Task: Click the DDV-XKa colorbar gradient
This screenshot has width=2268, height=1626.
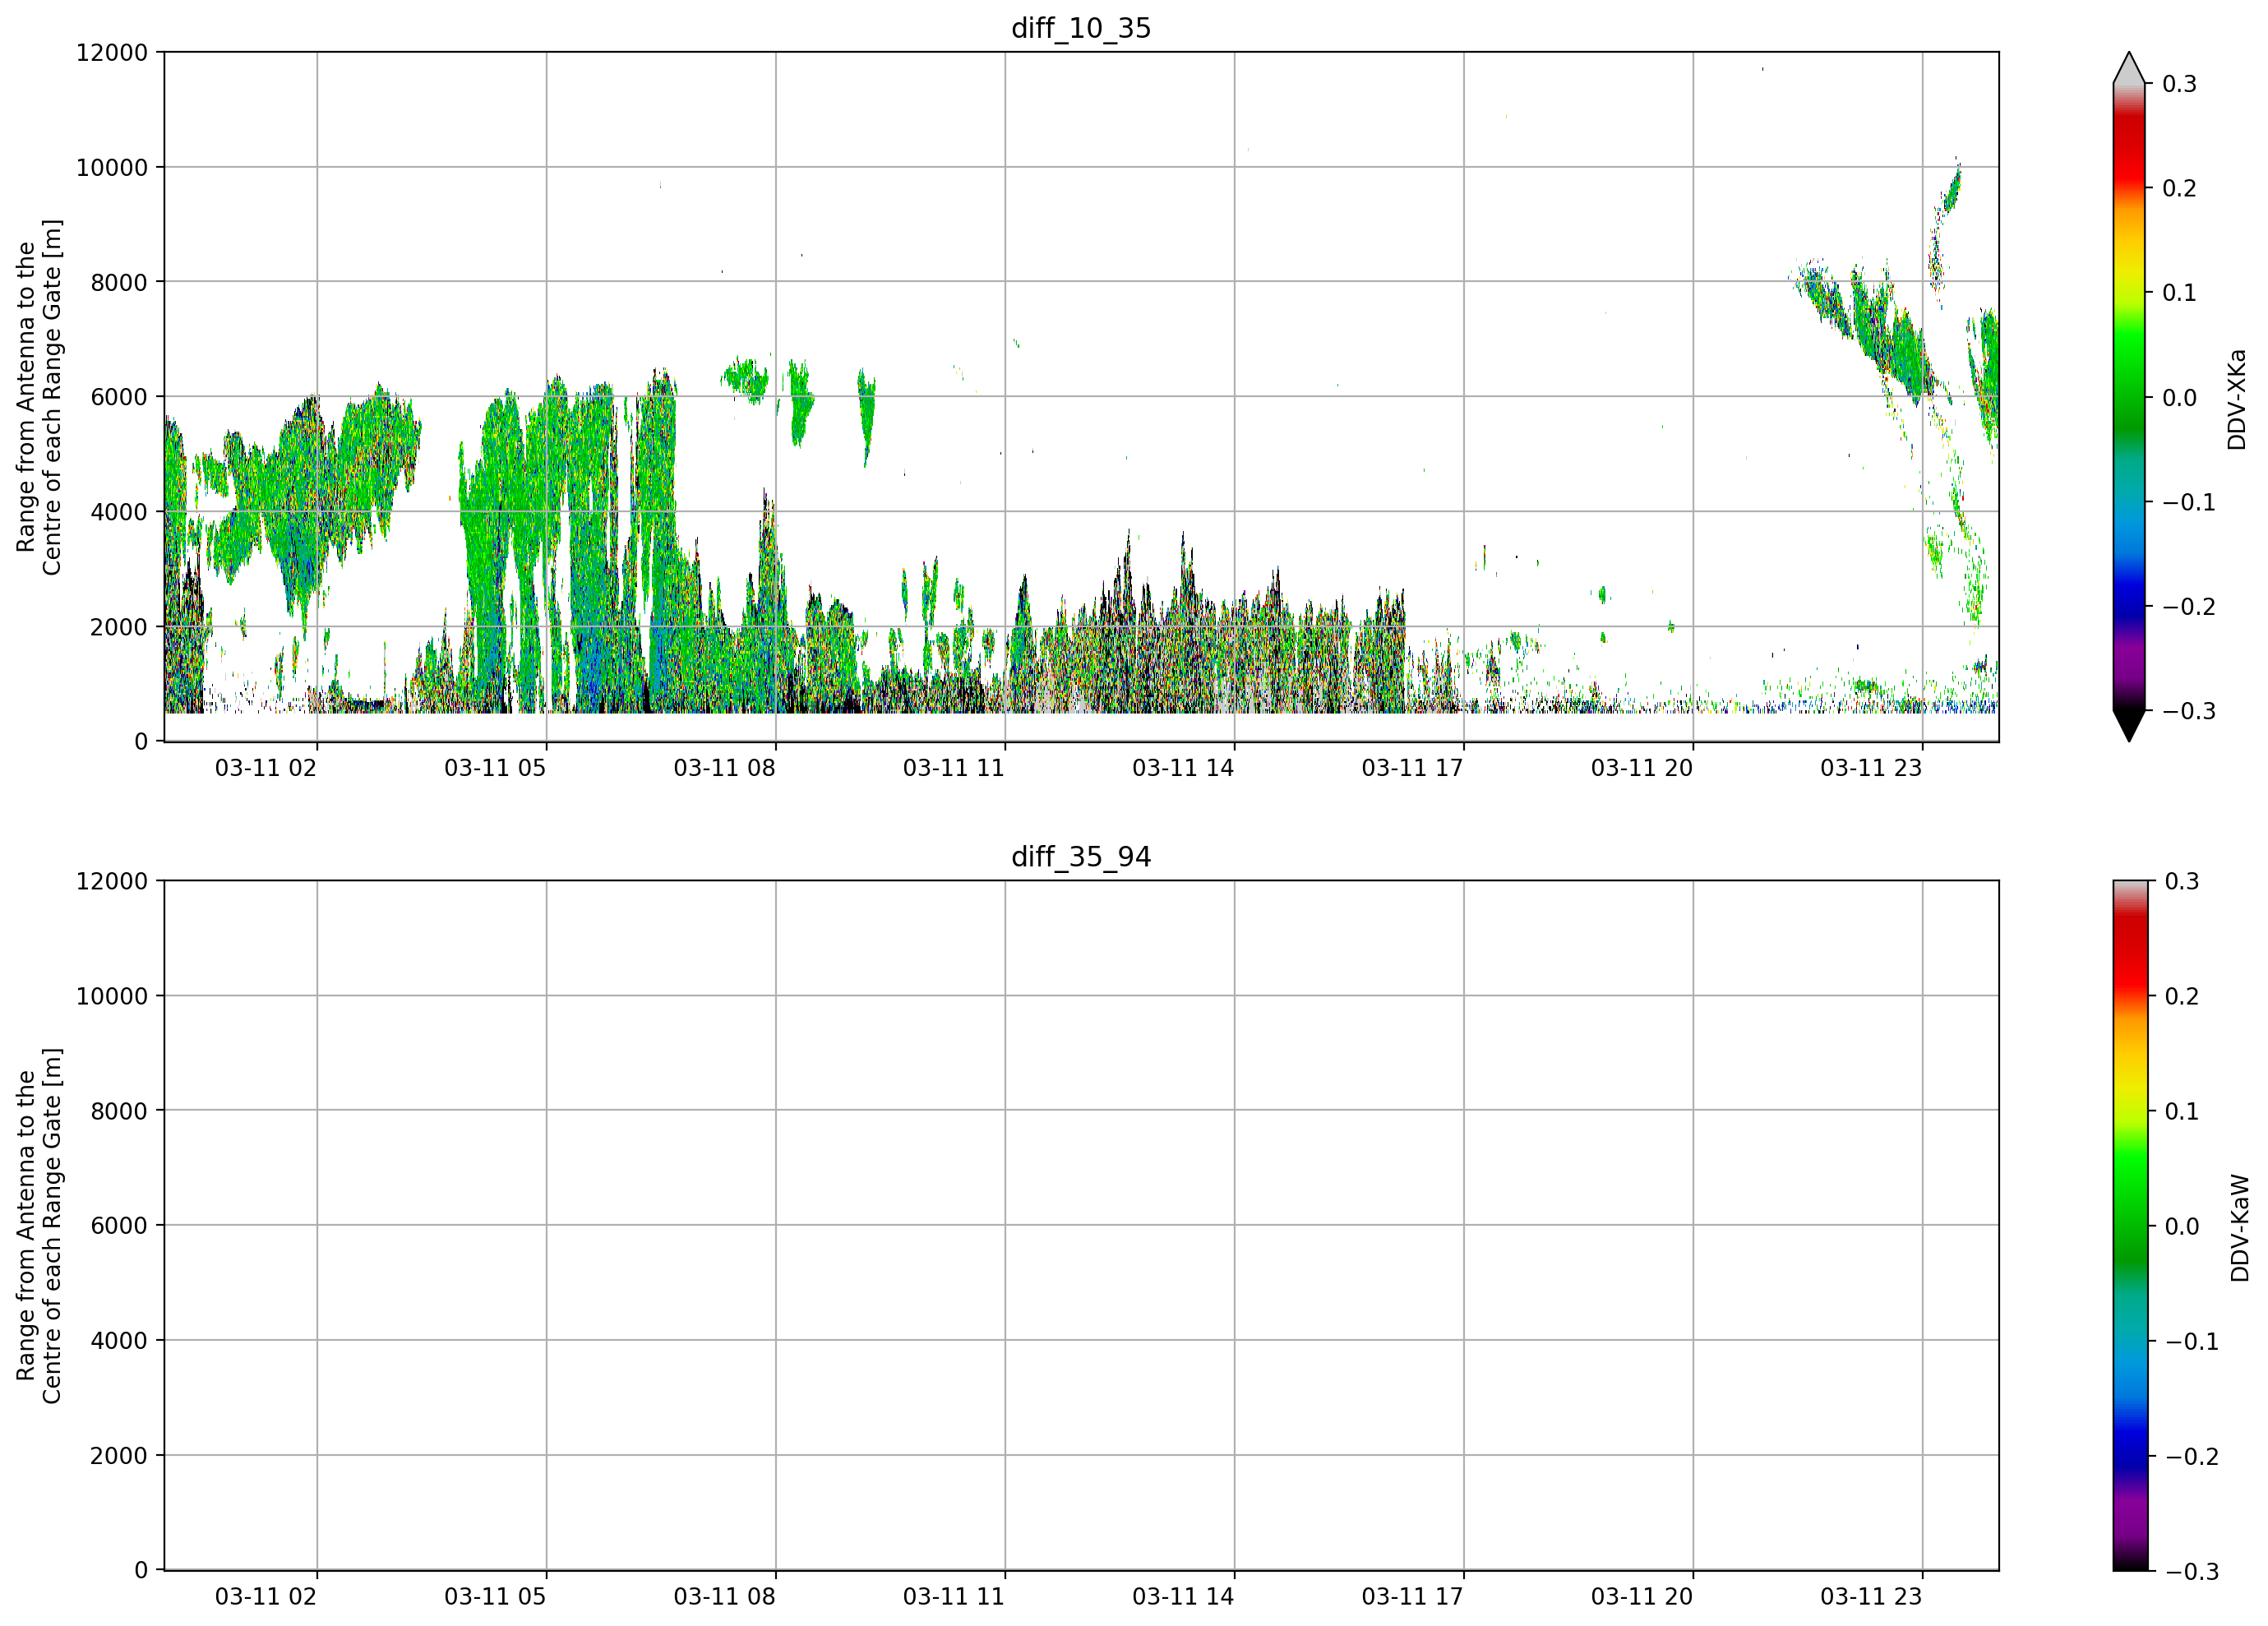Action: pos(2129,397)
